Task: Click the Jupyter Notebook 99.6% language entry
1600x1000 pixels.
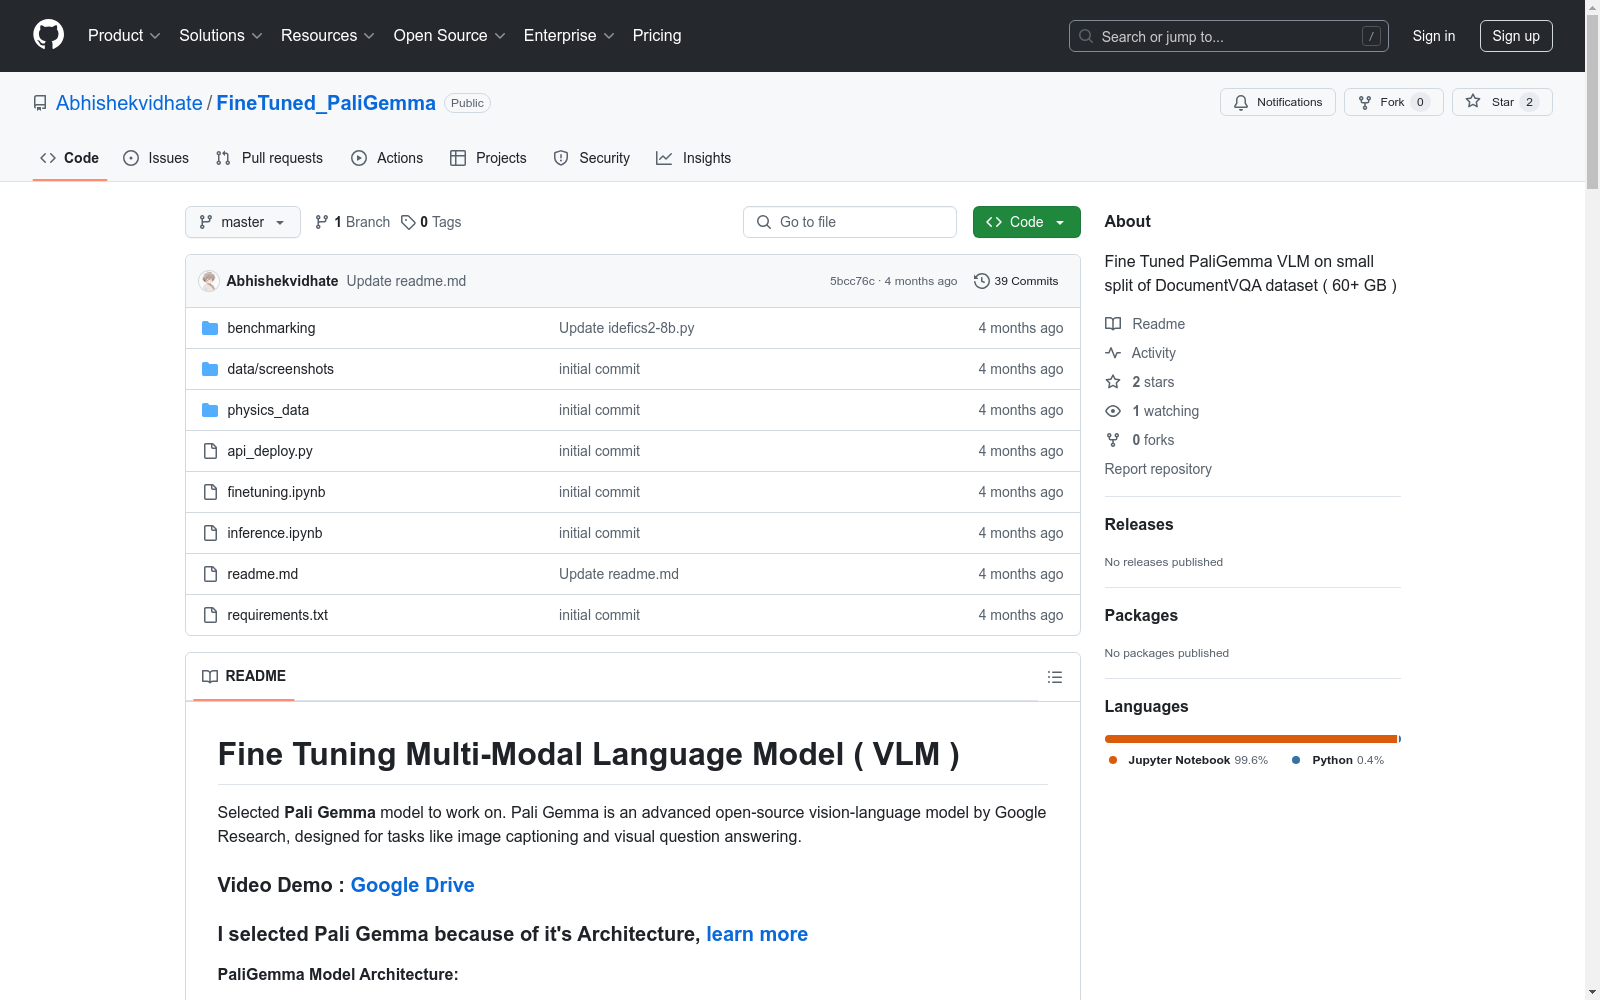Action: 1188,760
